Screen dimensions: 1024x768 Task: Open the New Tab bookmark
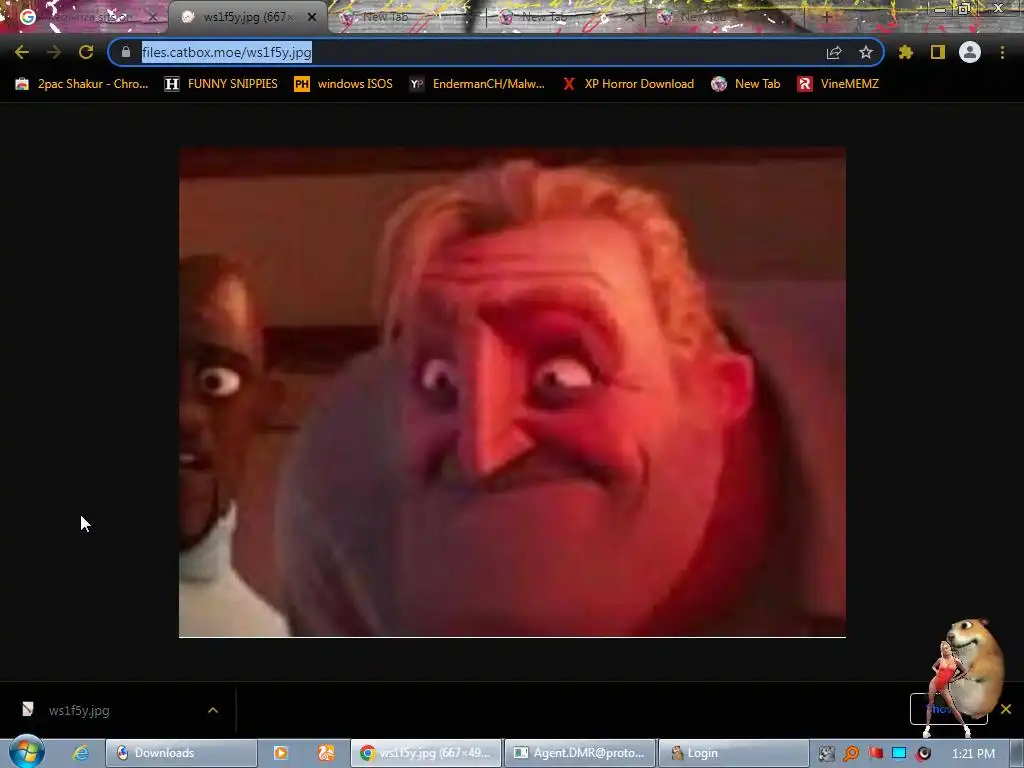(746, 84)
